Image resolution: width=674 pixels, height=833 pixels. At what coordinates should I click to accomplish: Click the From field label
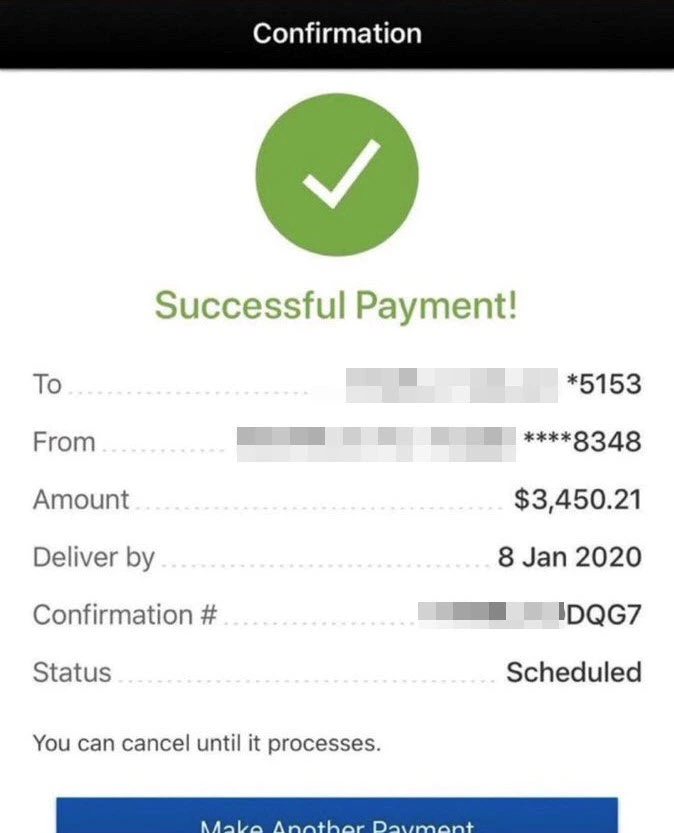(x=64, y=442)
